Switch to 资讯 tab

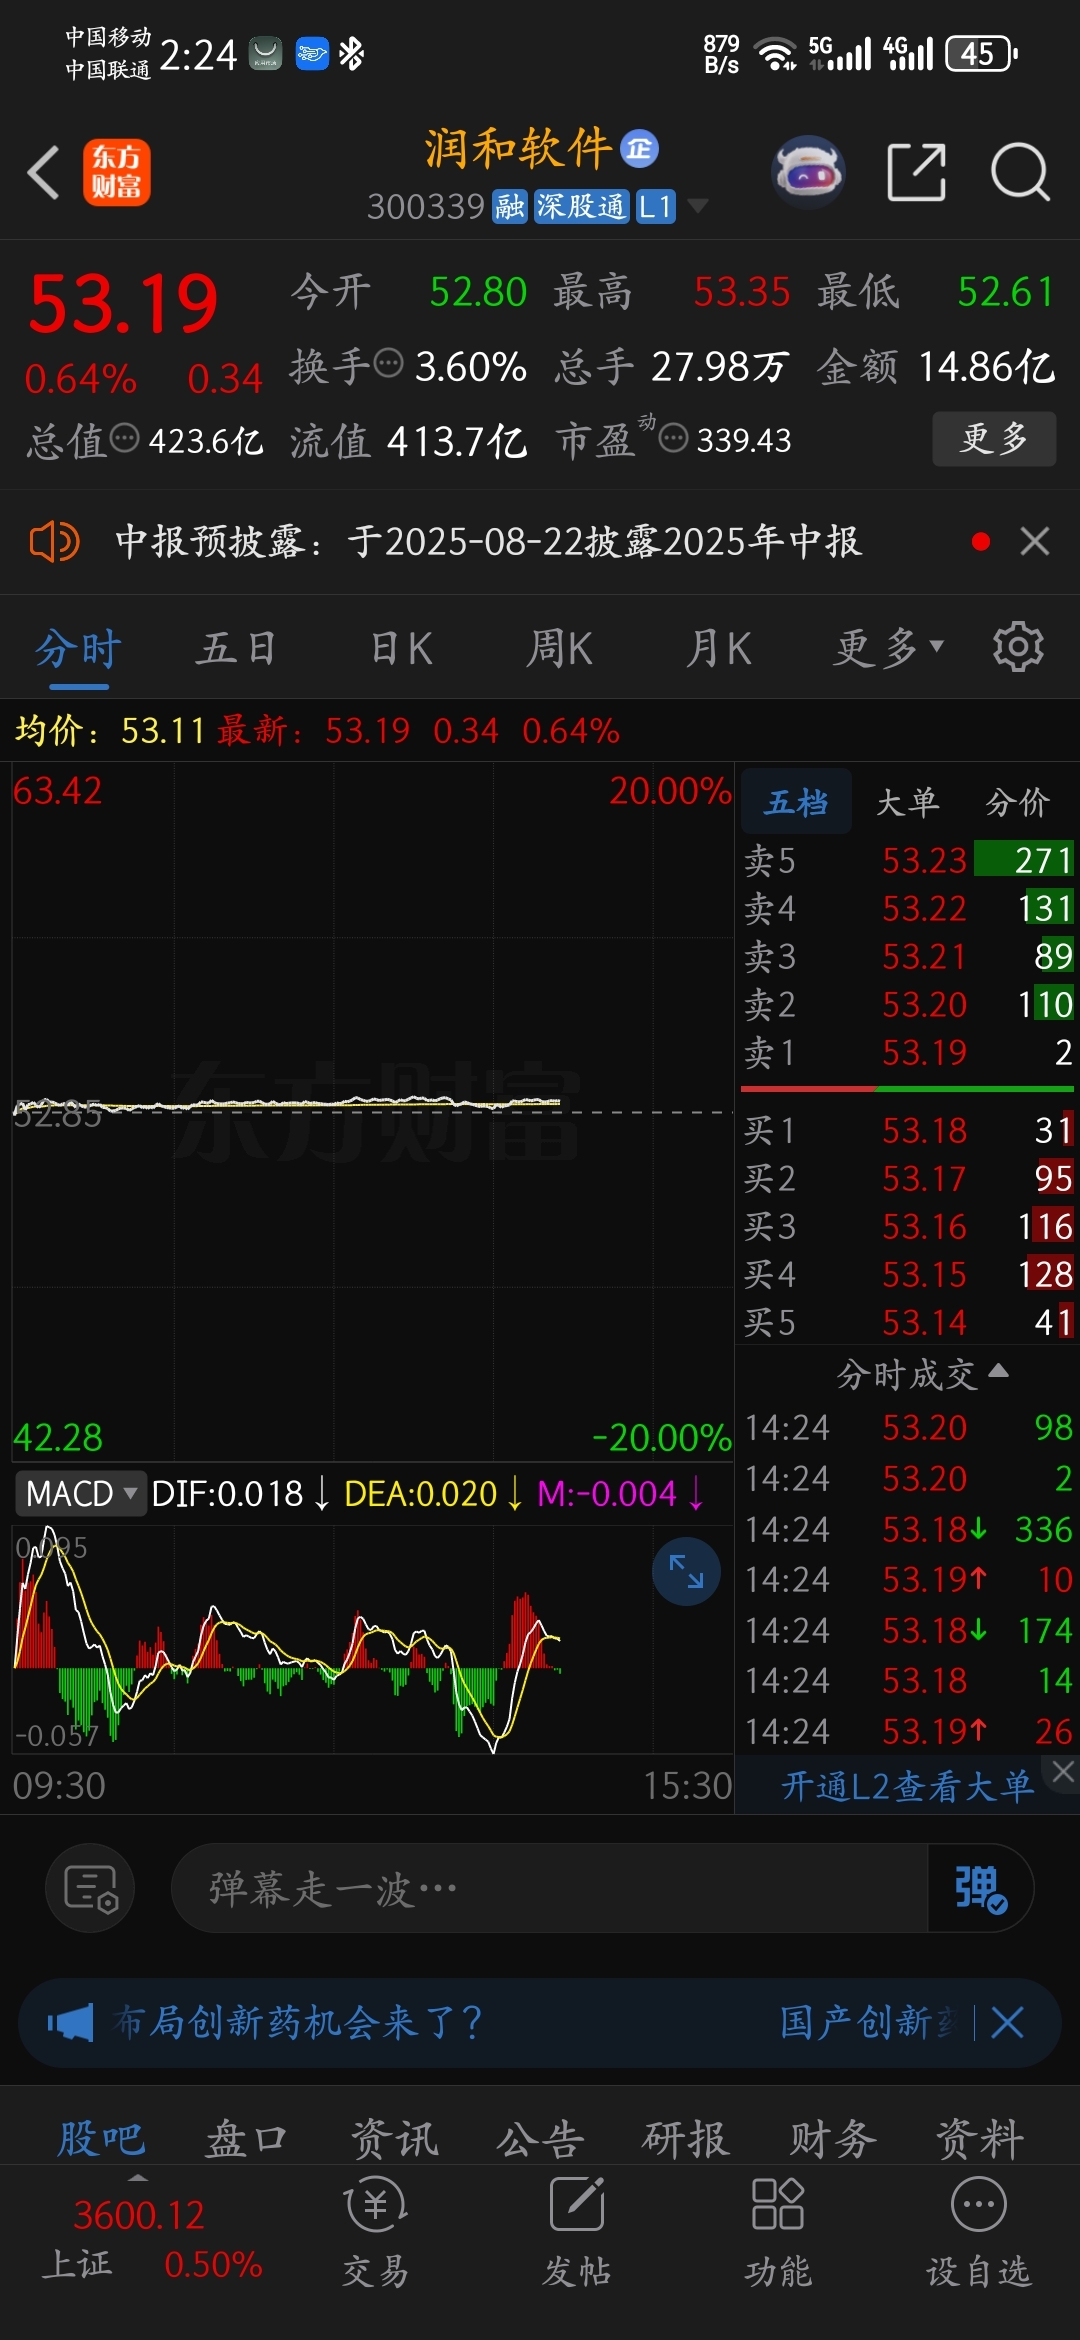394,2140
